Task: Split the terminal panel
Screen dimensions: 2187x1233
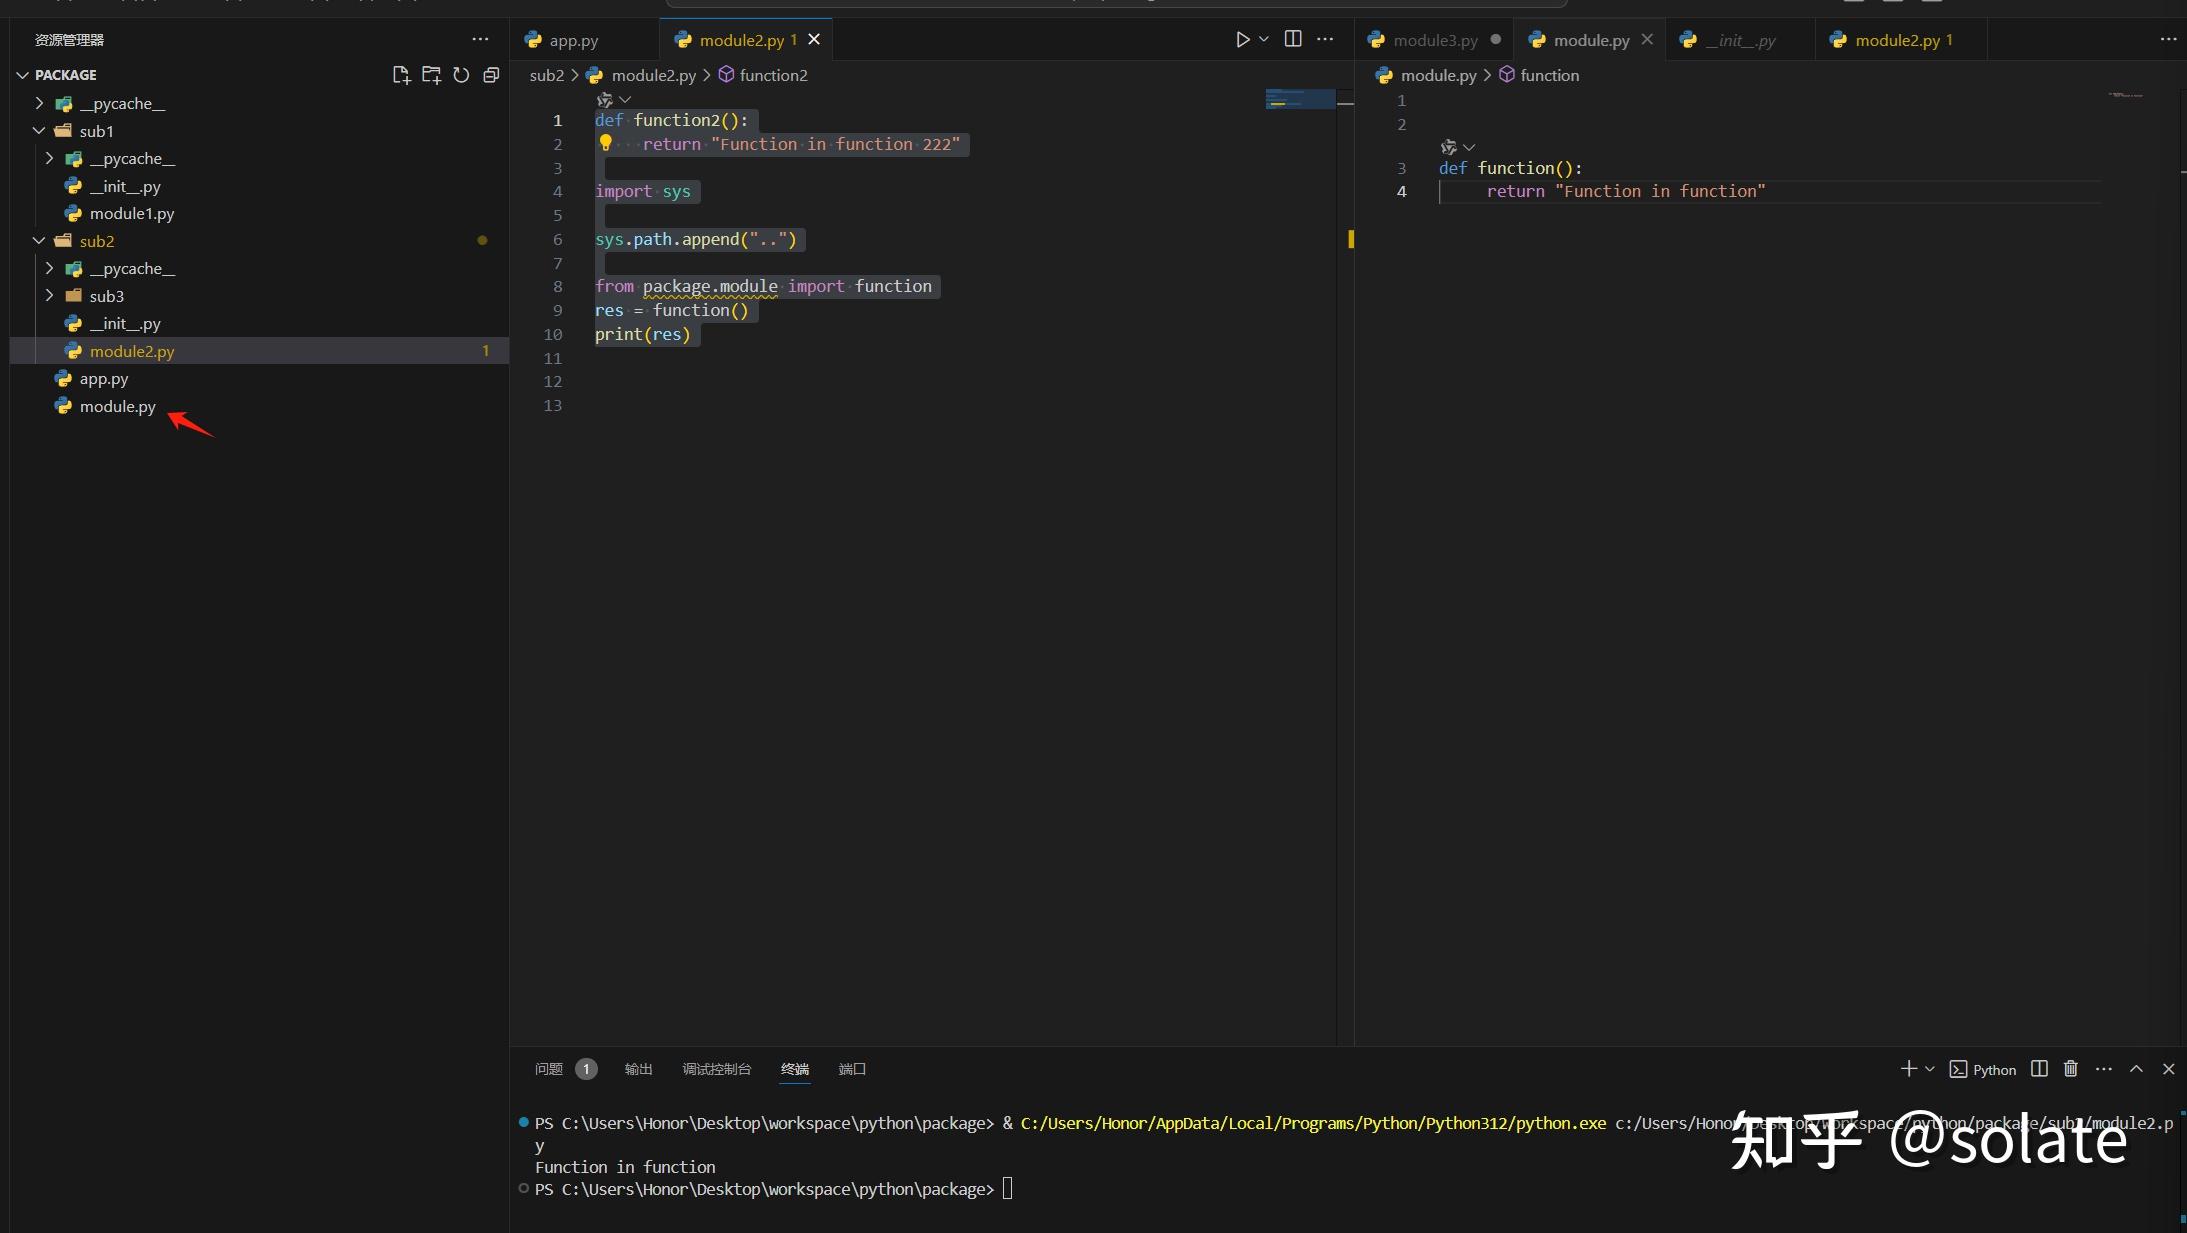Action: (2039, 1069)
